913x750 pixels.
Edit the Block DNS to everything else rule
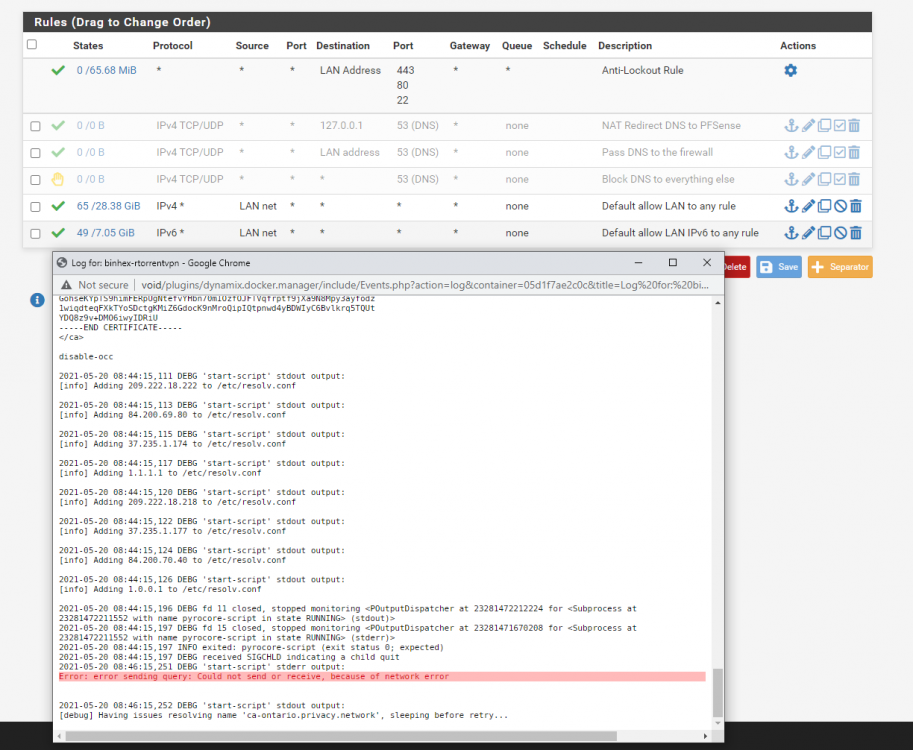tap(808, 179)
